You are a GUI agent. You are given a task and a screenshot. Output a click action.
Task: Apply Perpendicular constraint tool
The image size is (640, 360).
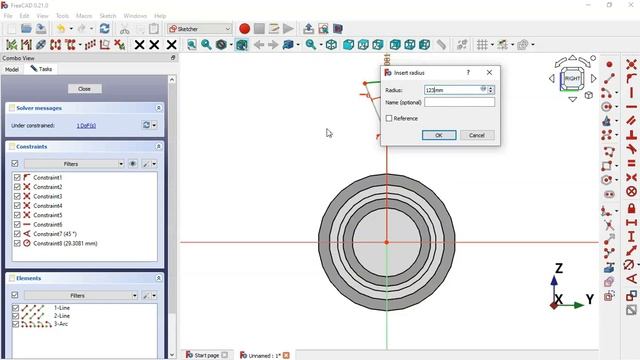point(631,135)
